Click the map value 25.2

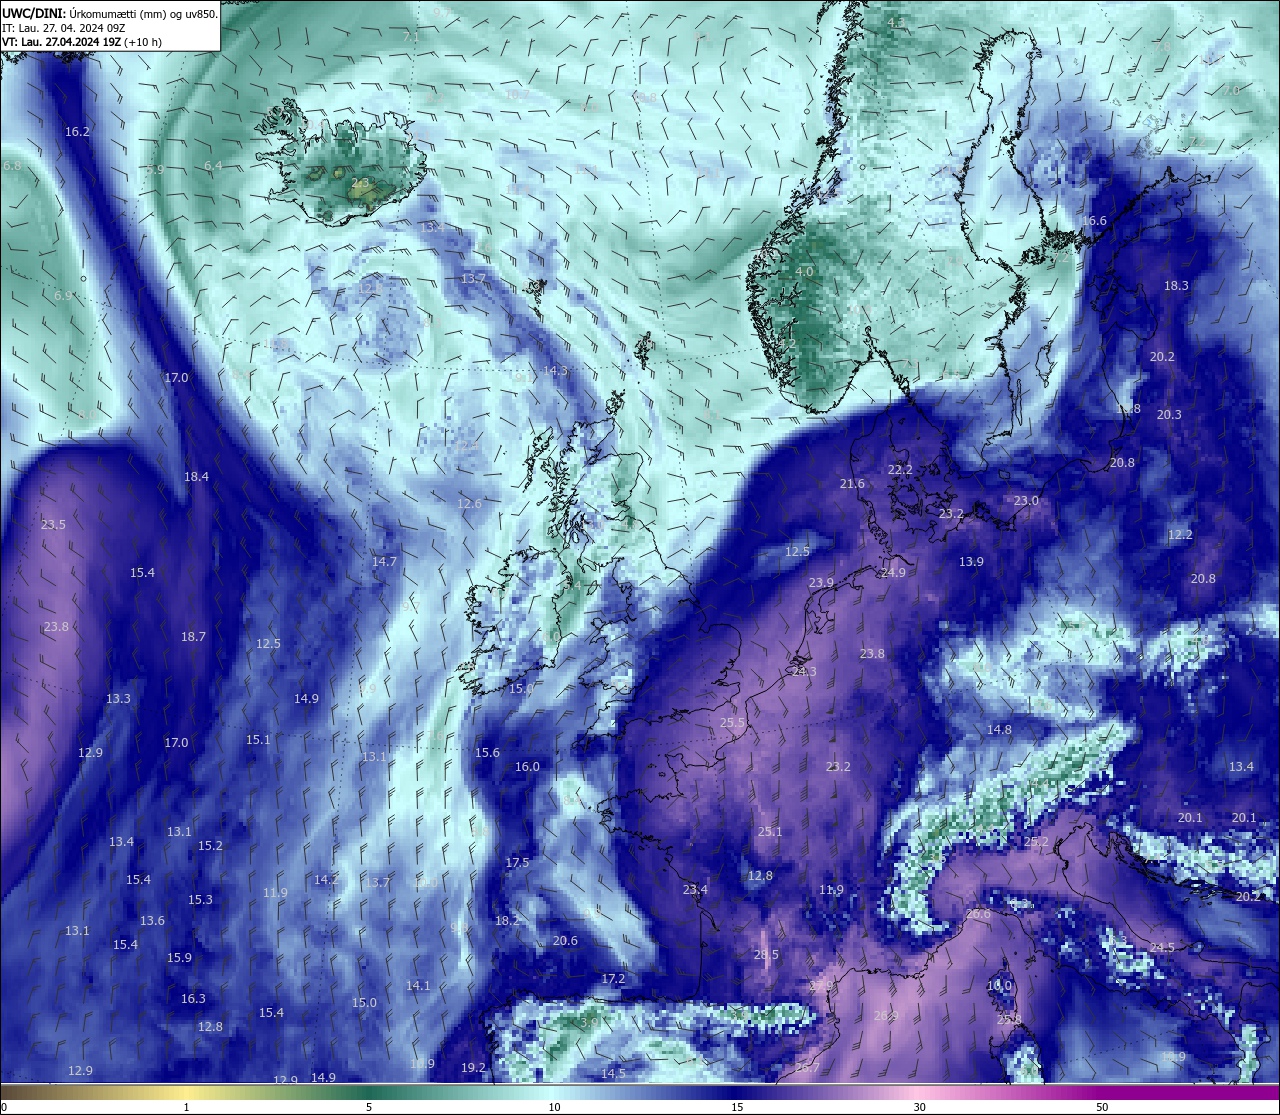coord(1037,843)
